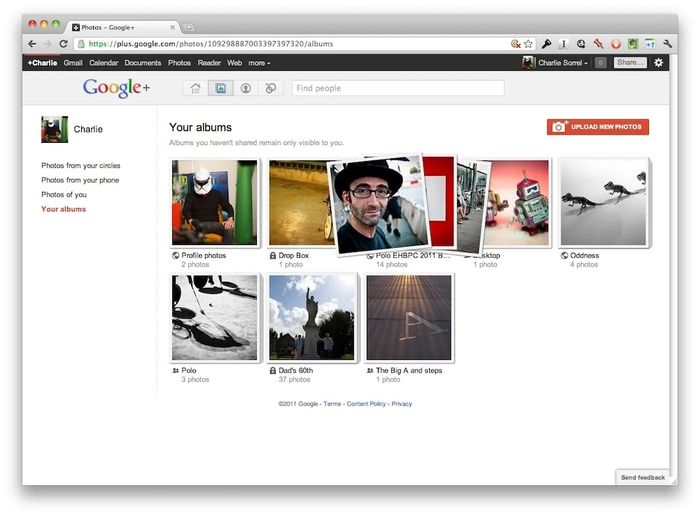
Task: Open the Circles icon in Google+ toolbar
Action: (x=269, y=88)
